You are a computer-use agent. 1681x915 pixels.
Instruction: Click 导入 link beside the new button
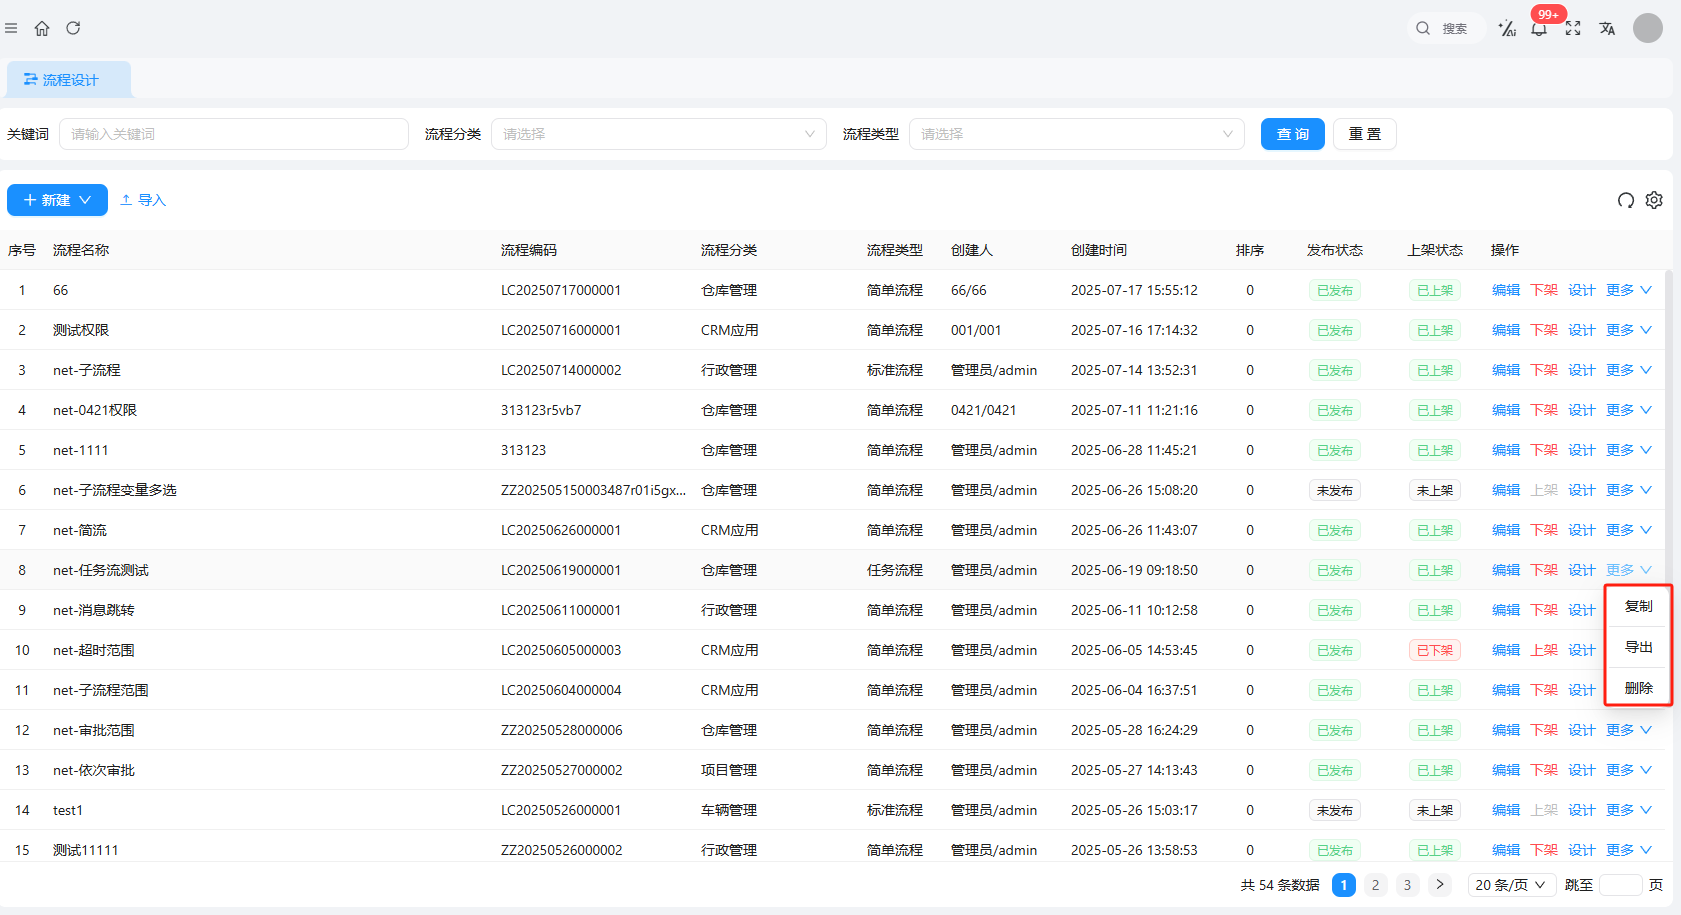coord(143,200)
